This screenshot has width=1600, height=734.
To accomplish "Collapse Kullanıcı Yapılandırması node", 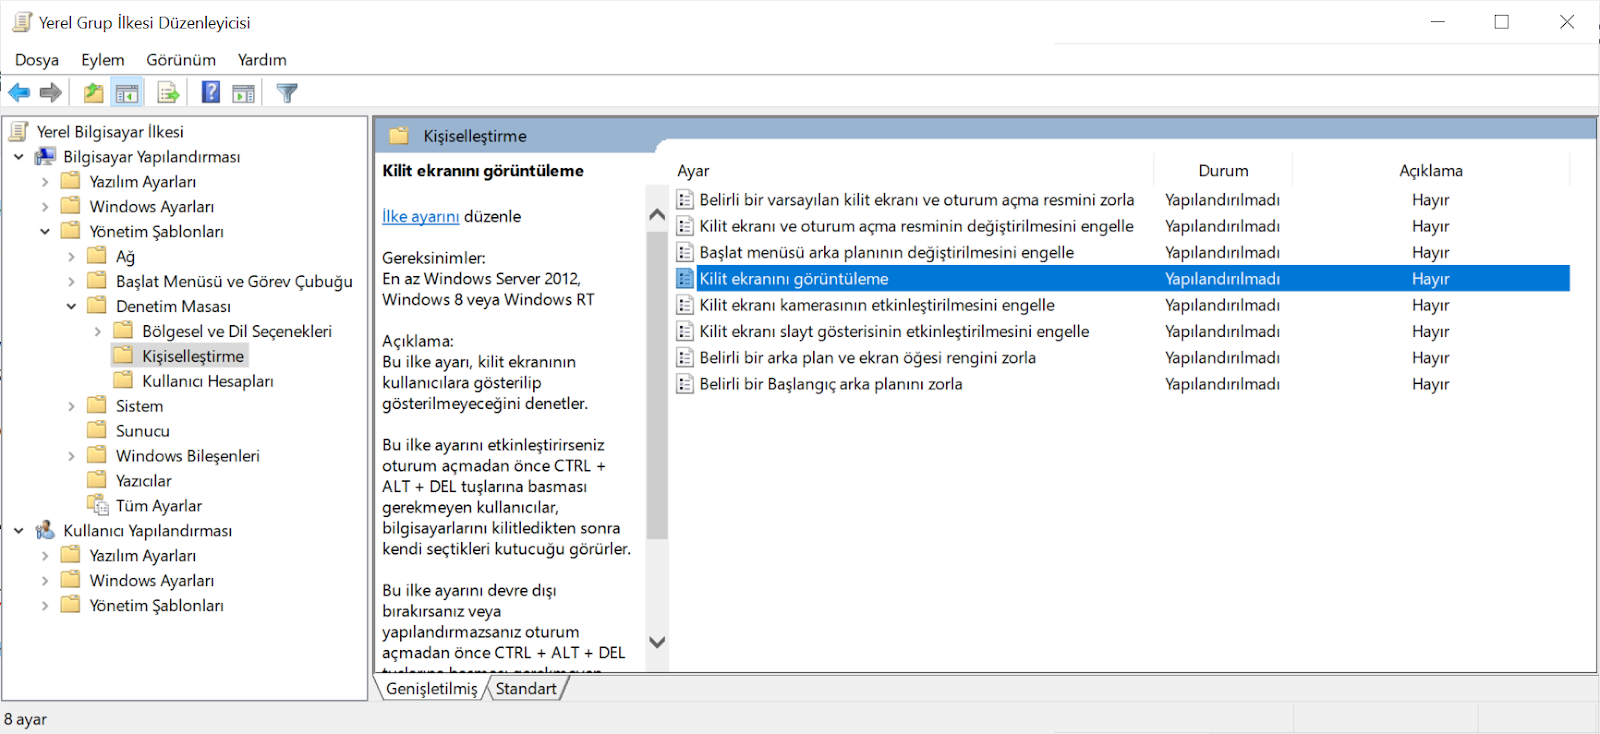I will point(19,530).
